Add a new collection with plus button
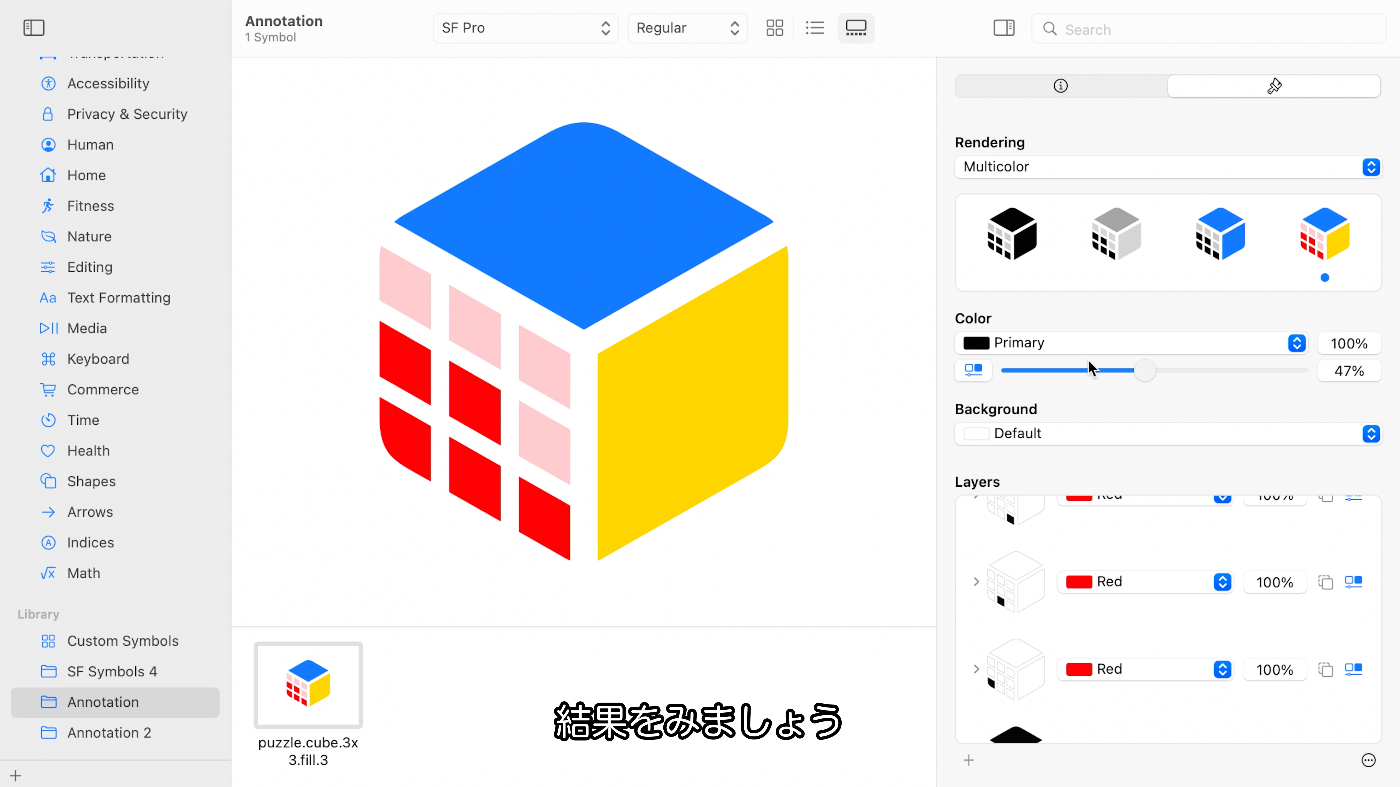The image size is (1400, 787). (x=15, y=775)
